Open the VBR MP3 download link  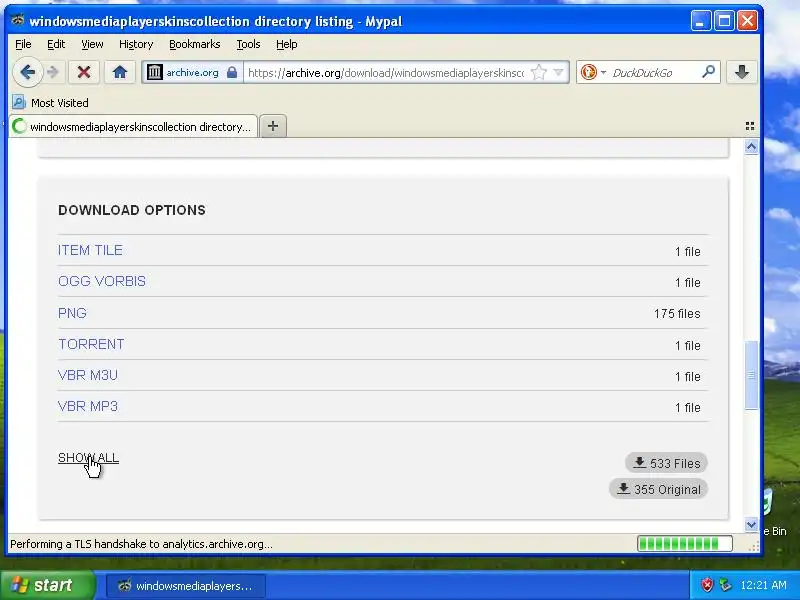click(88, 406)
